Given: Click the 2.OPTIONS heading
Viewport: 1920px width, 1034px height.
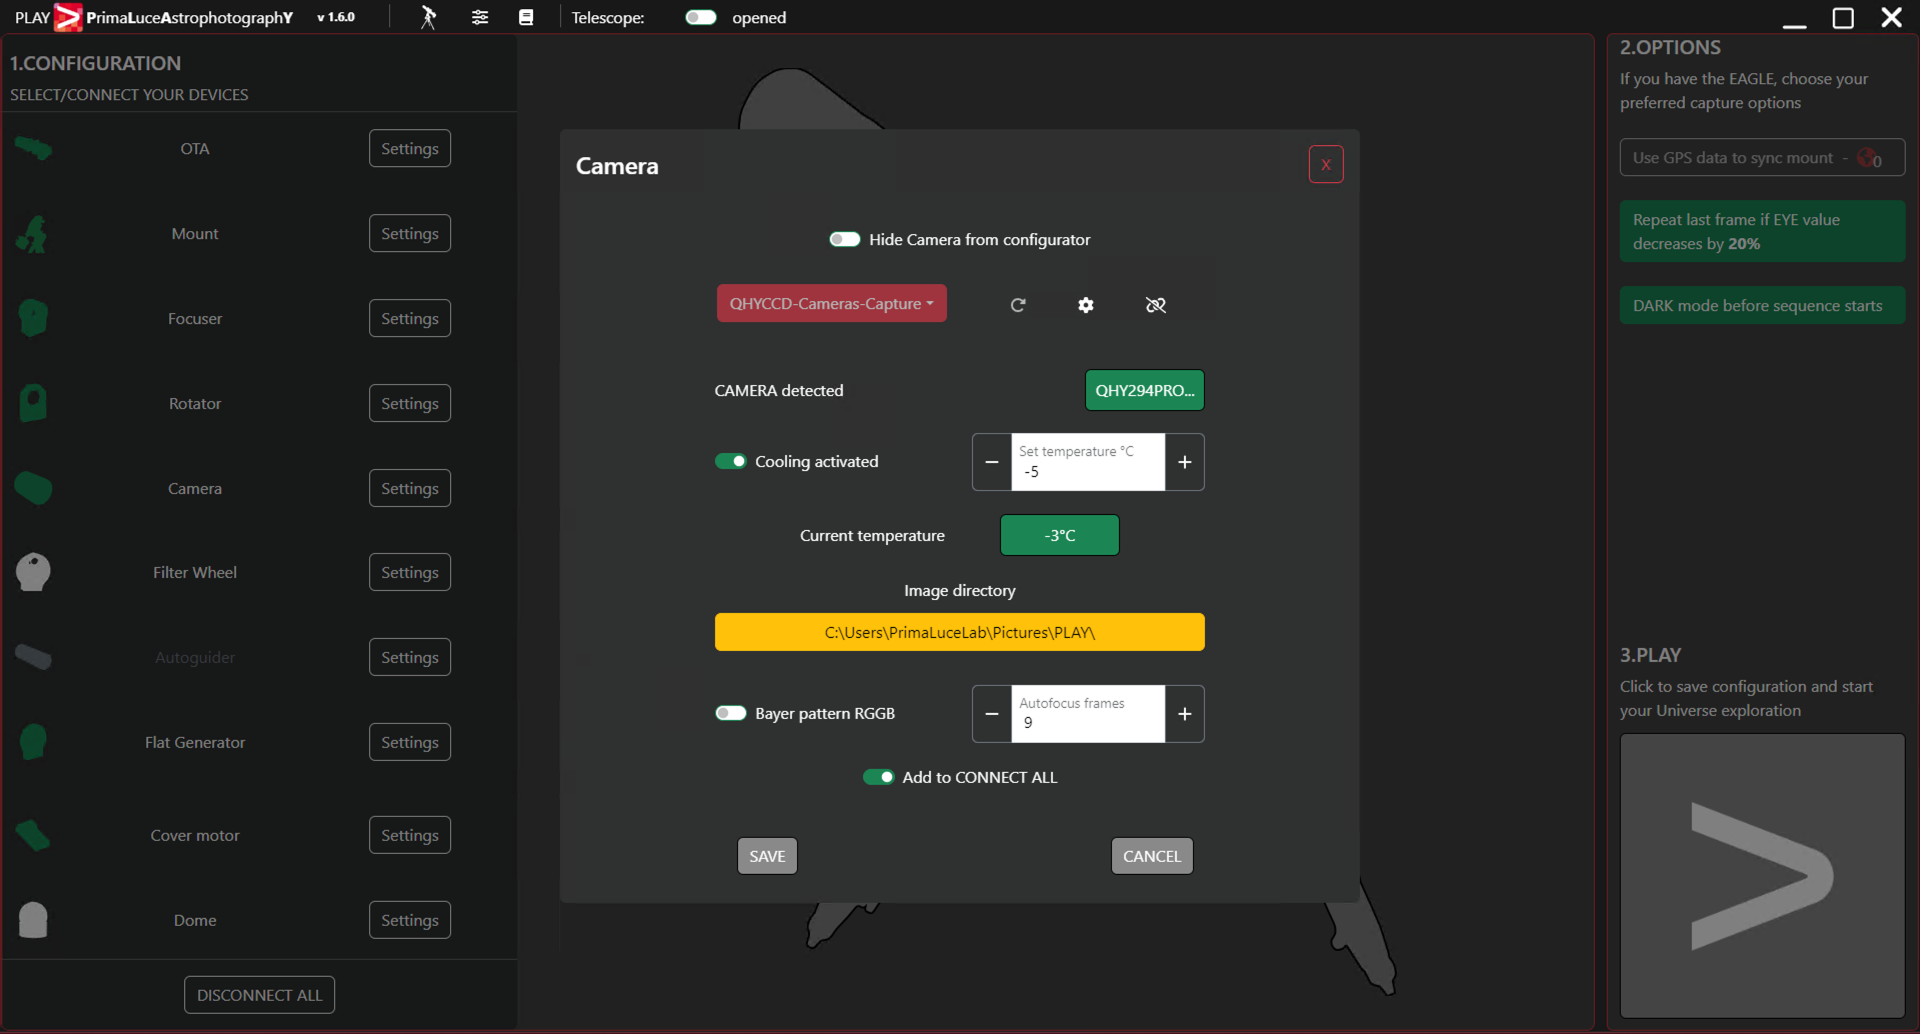Looking at the screenshot, I should point(1670,48).
